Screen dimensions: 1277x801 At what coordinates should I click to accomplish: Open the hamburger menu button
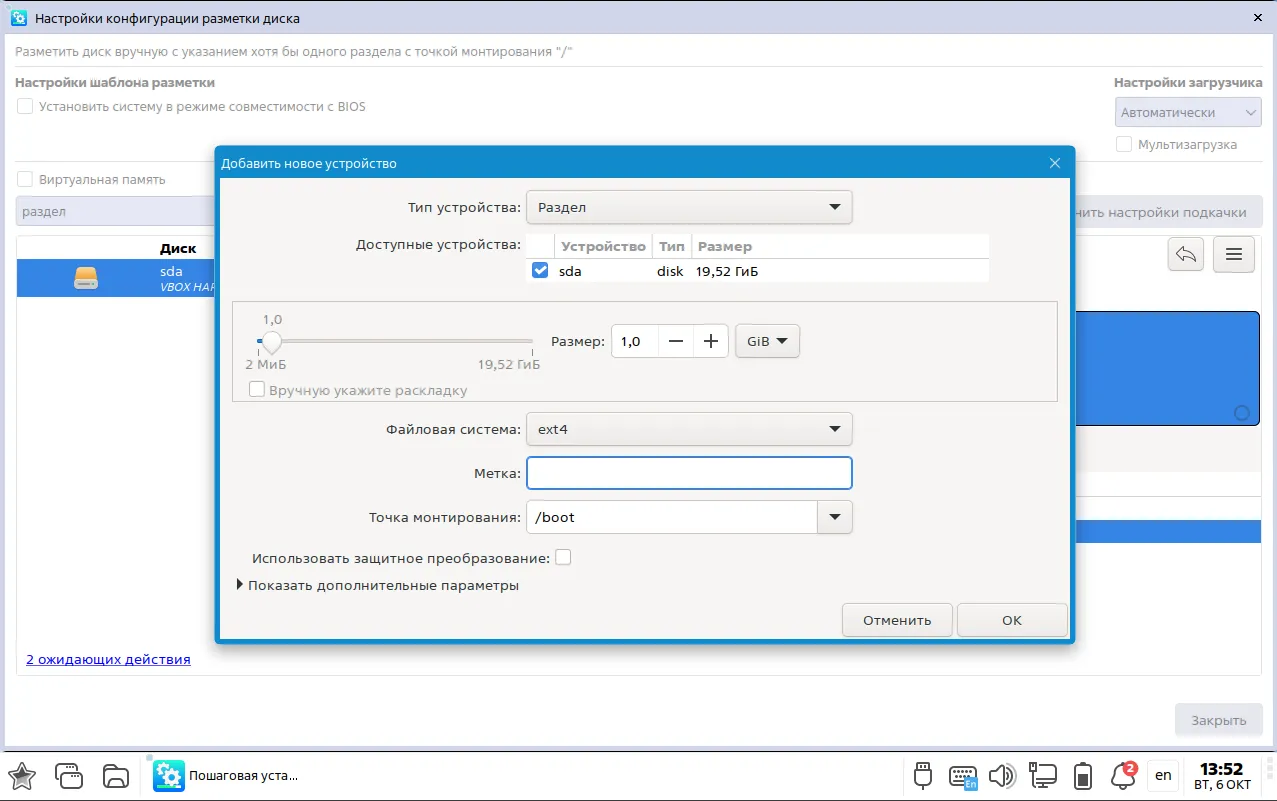(1234, 255)
